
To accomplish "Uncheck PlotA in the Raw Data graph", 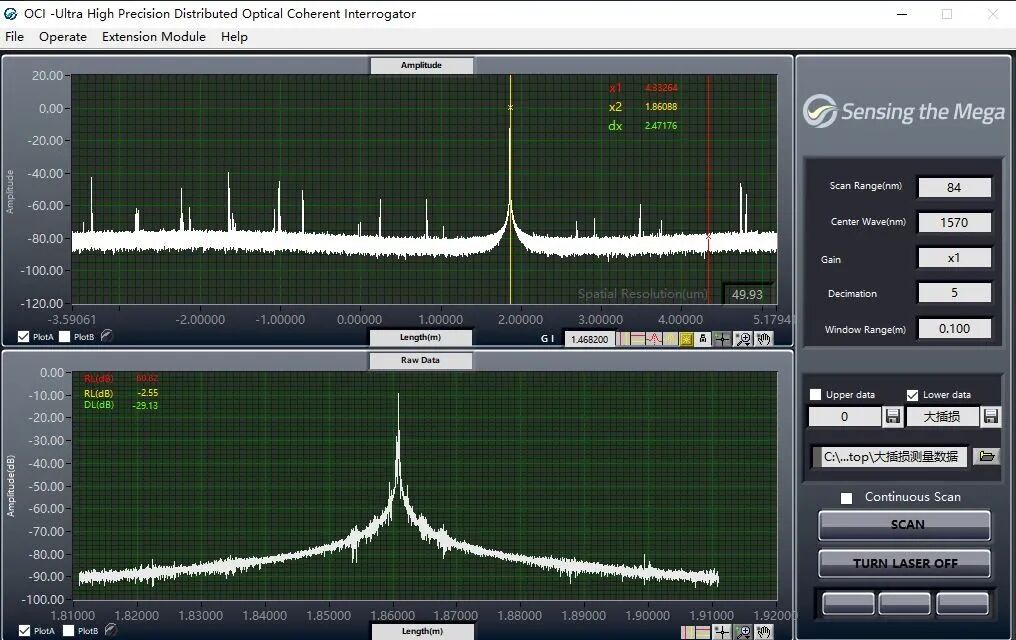I will pos(25,630).
